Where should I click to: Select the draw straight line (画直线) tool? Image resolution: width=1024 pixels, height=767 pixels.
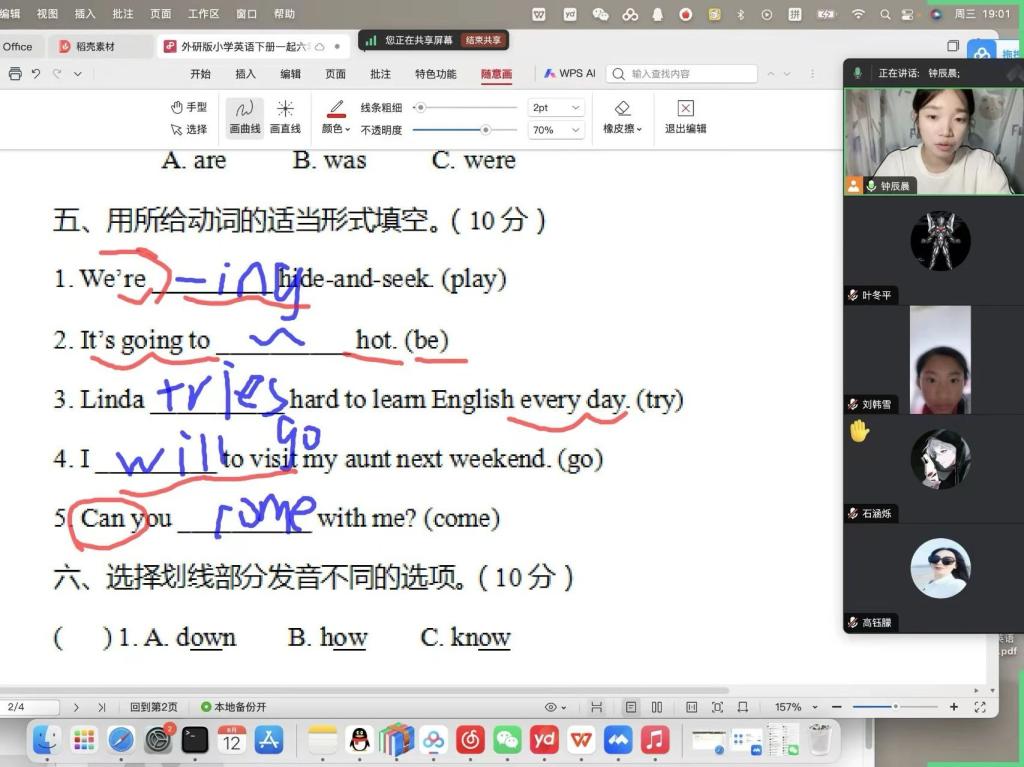point(285,117)
